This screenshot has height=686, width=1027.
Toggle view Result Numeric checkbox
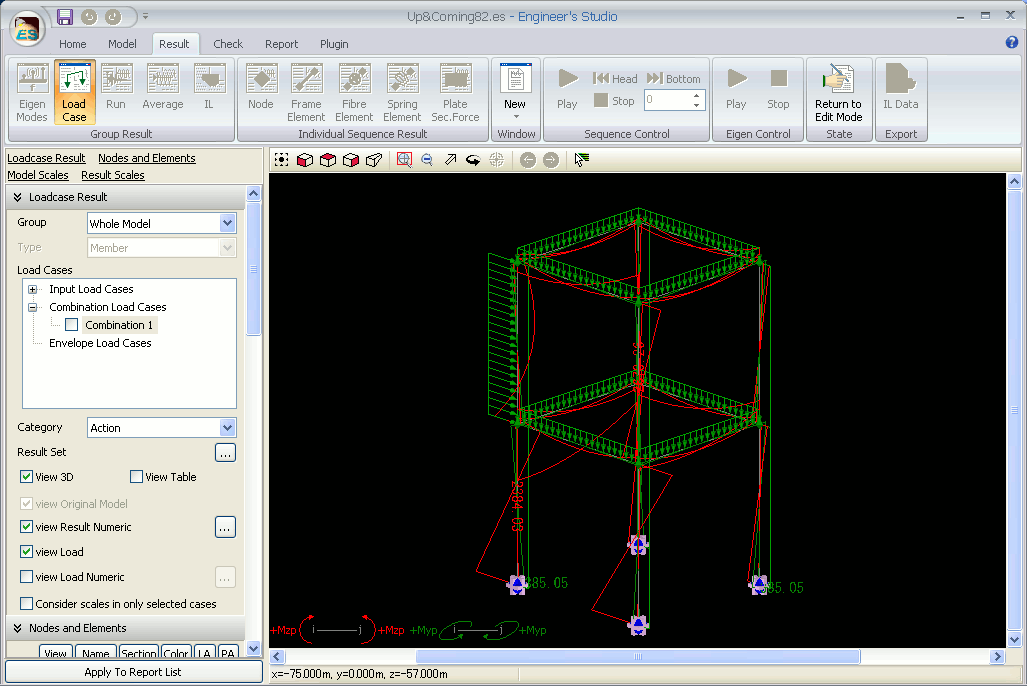[26, 527]
